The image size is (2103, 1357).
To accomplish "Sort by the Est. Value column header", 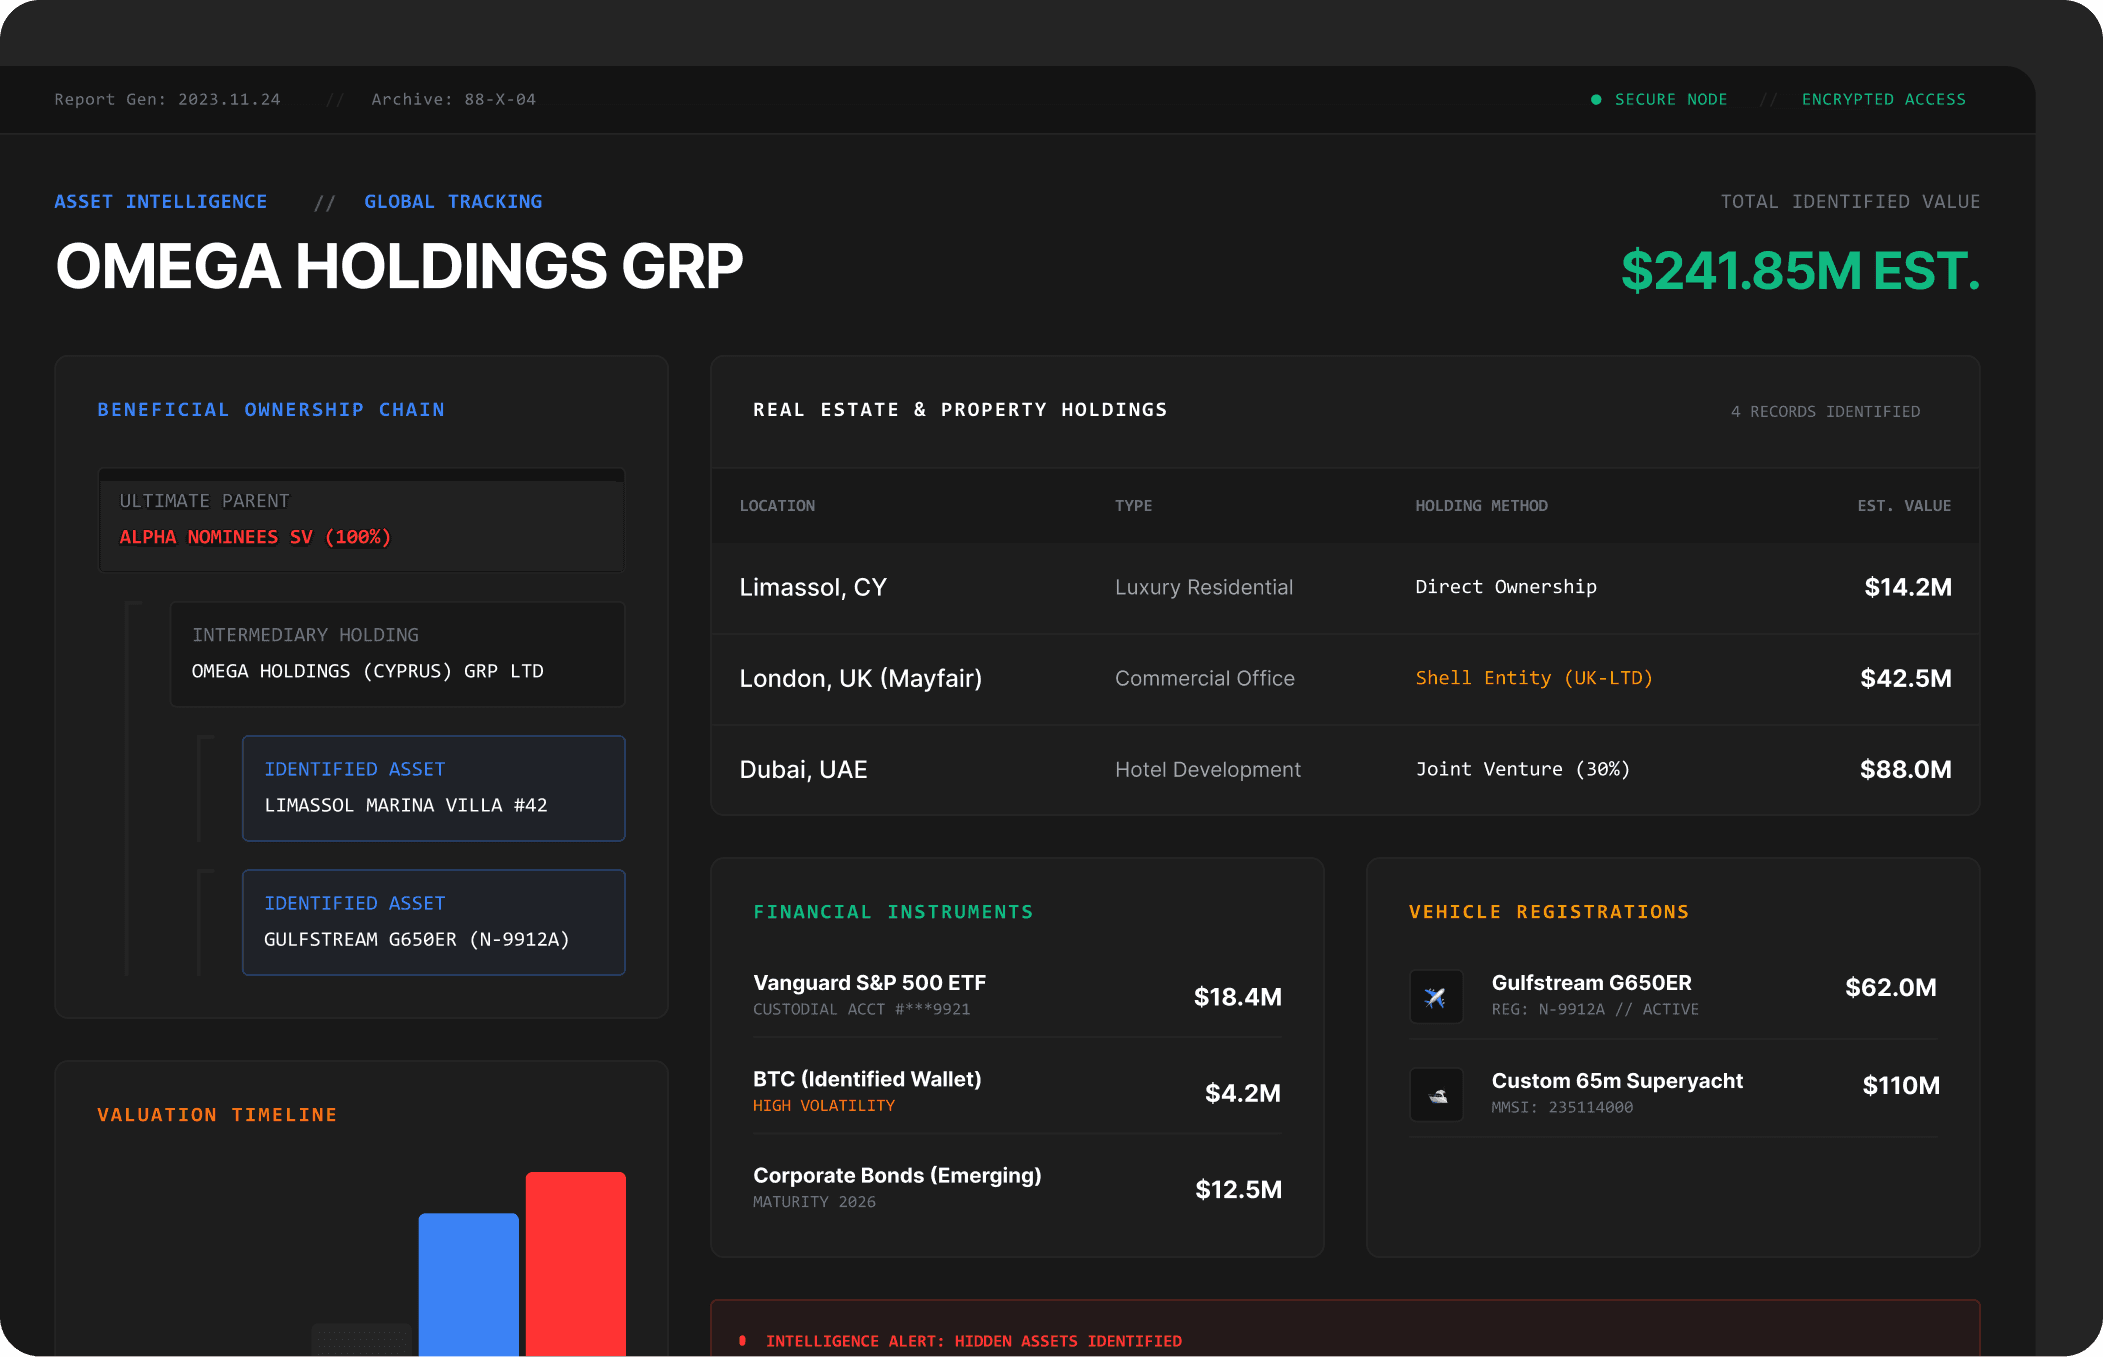I will 1903,506.
